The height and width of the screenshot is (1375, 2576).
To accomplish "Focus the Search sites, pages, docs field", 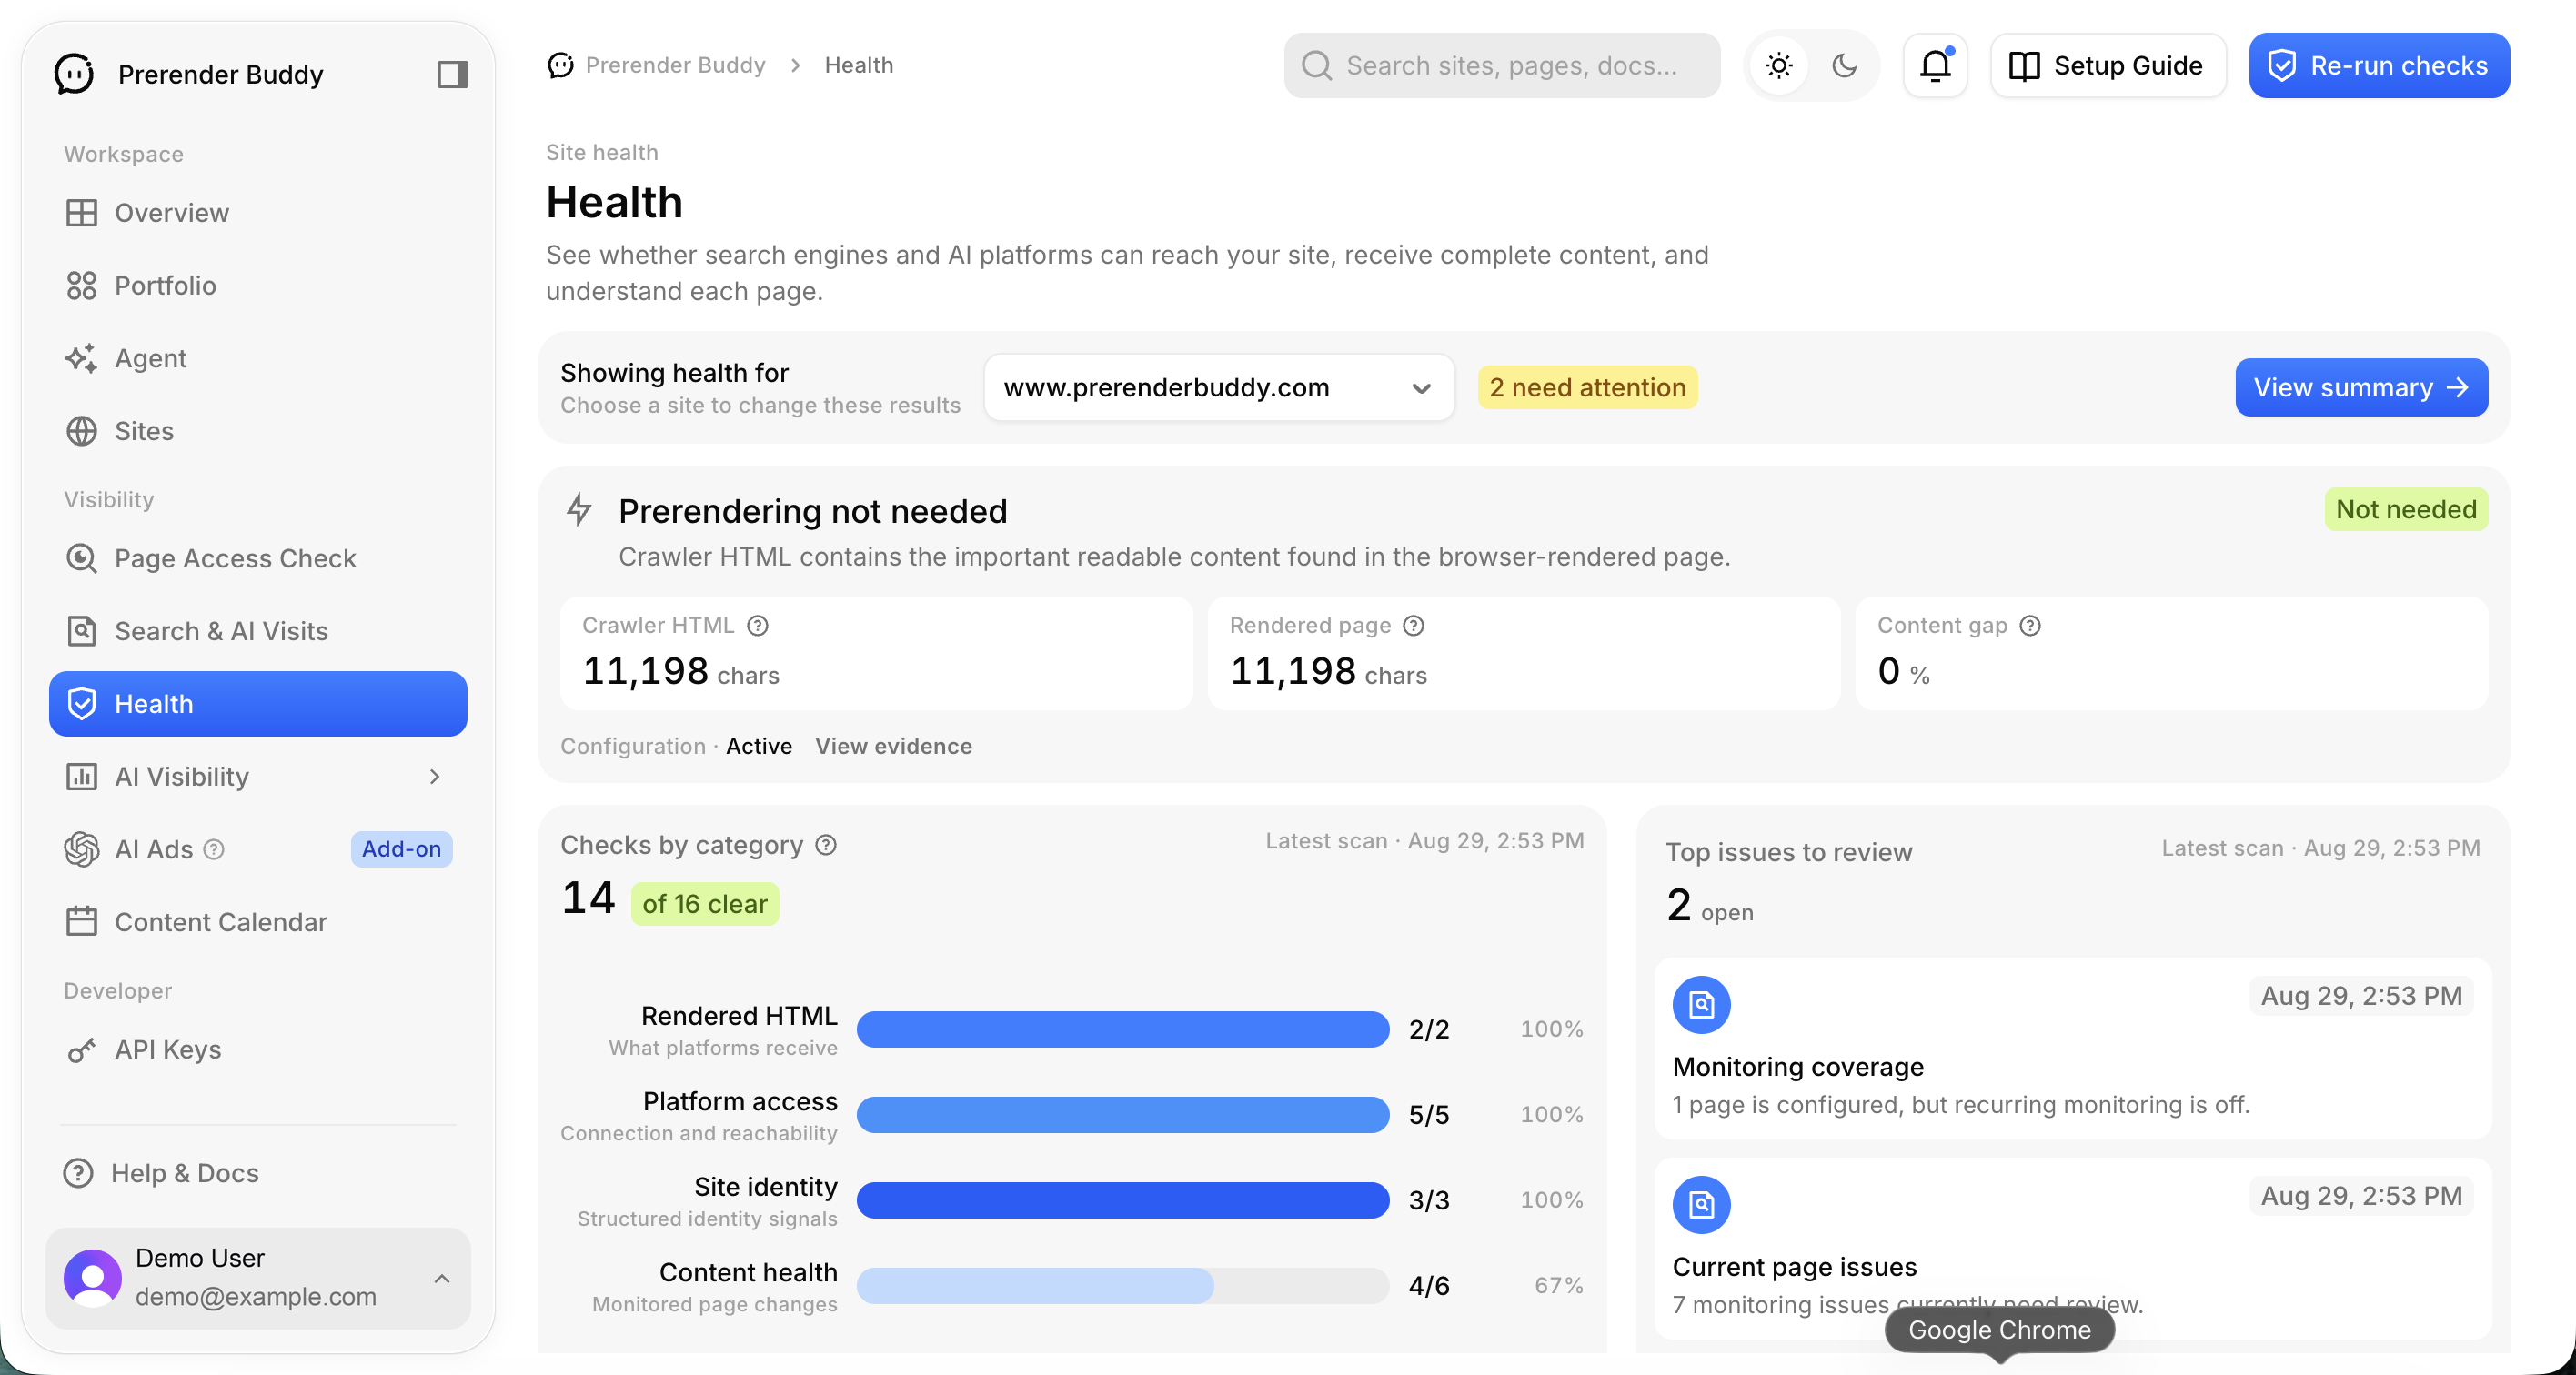I will click(1502, 65).
